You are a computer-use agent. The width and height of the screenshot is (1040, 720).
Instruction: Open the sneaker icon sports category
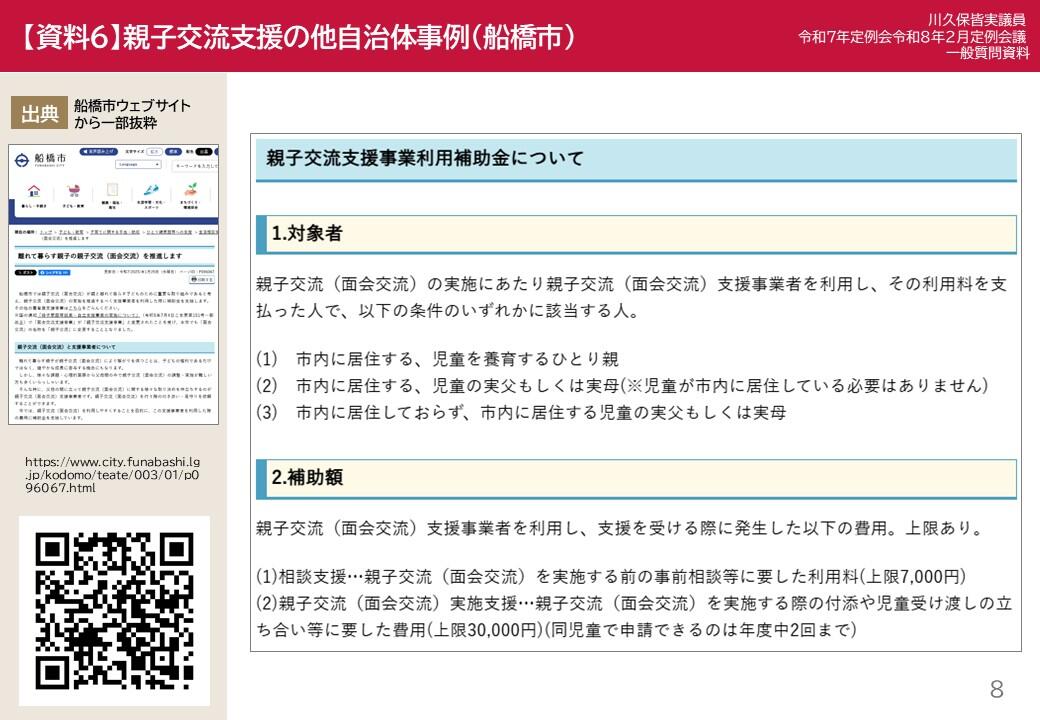151,190
